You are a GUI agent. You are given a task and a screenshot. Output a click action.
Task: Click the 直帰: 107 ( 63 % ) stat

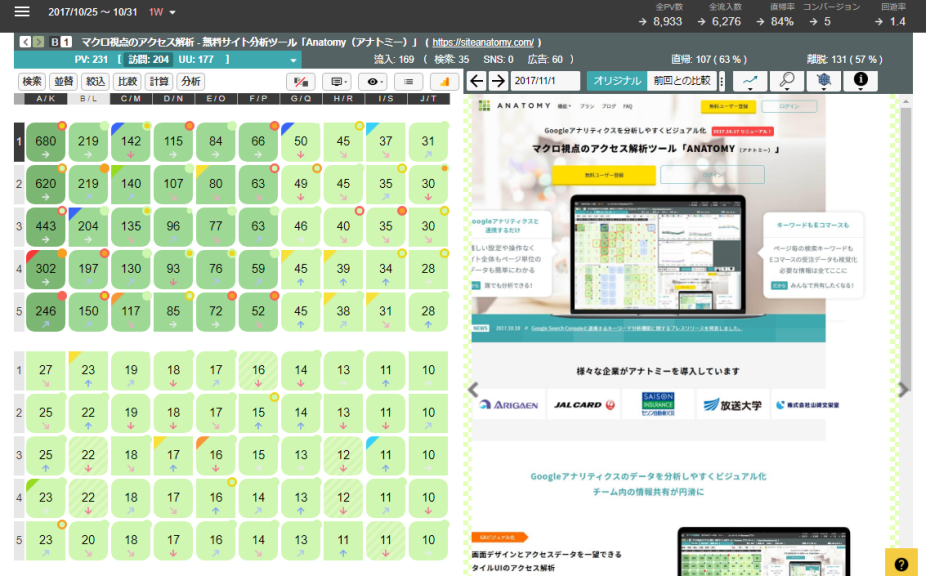pos(709,60)
